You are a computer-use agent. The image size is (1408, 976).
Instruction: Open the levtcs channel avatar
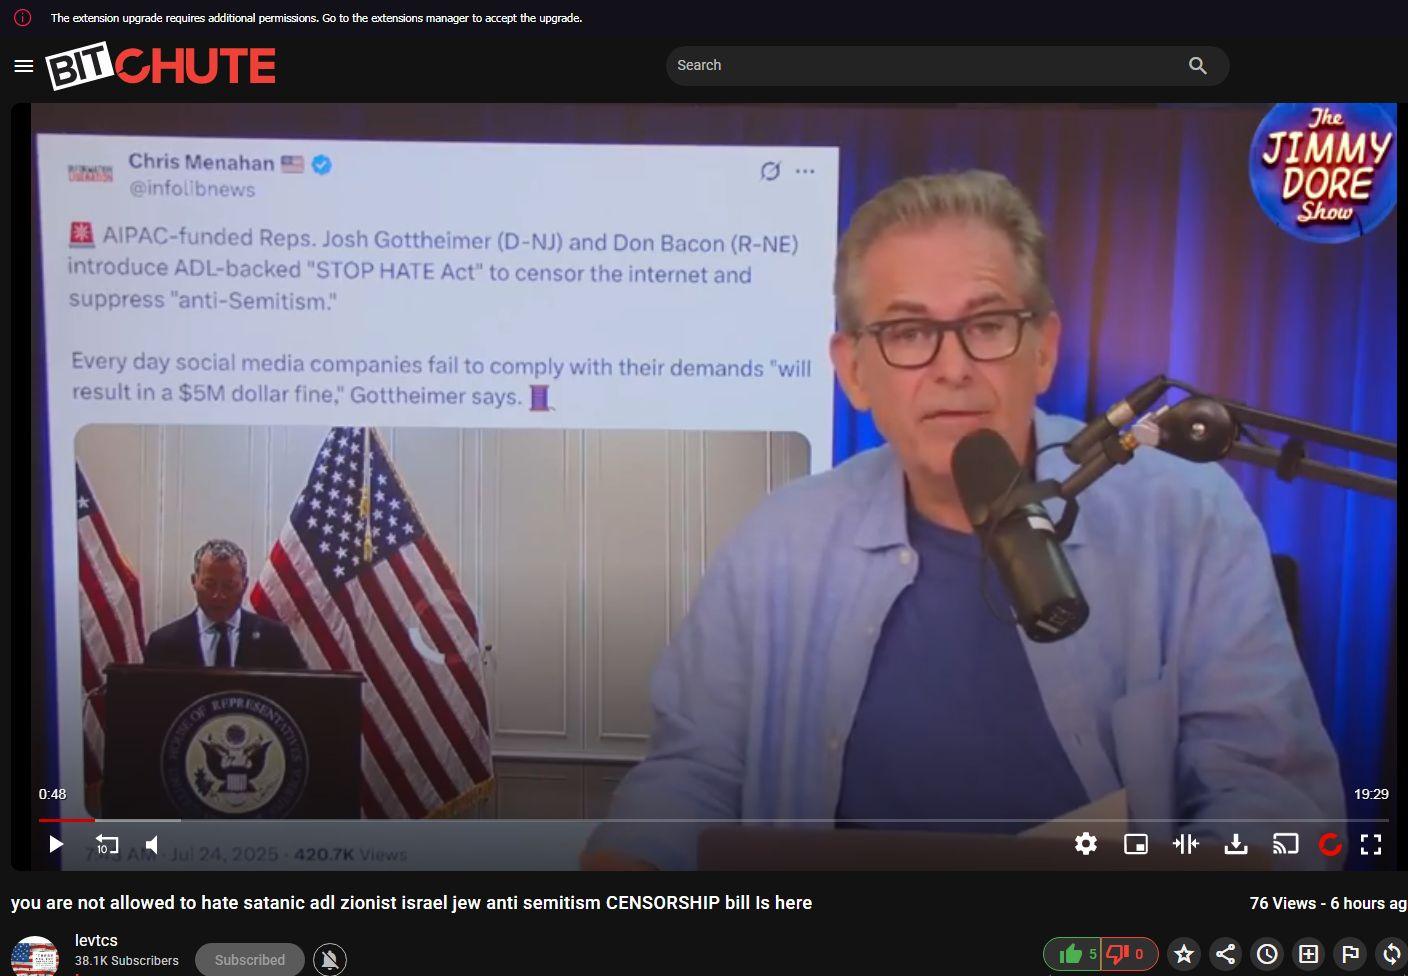point(34,956)
